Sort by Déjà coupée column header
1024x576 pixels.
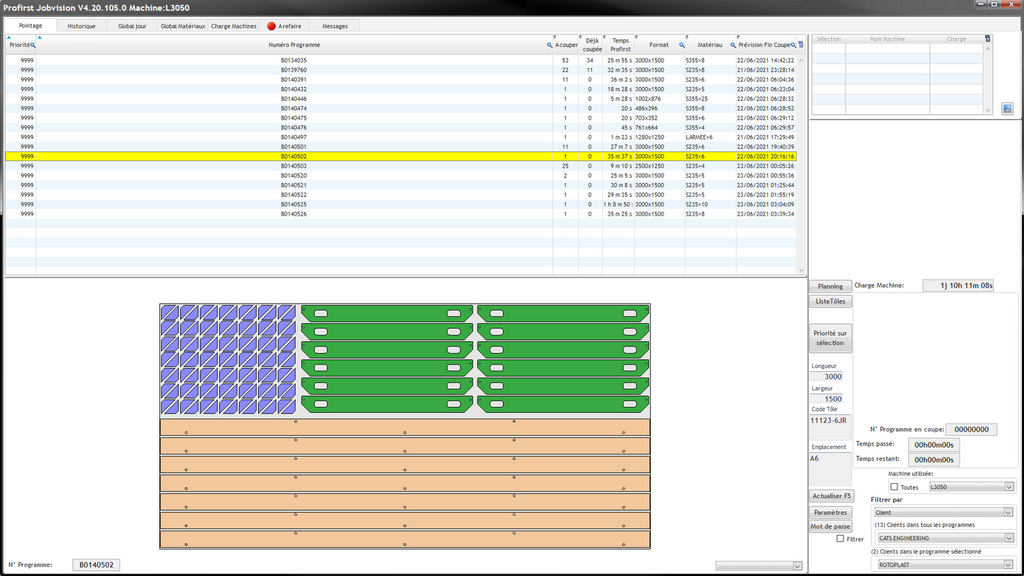point(592,45)
